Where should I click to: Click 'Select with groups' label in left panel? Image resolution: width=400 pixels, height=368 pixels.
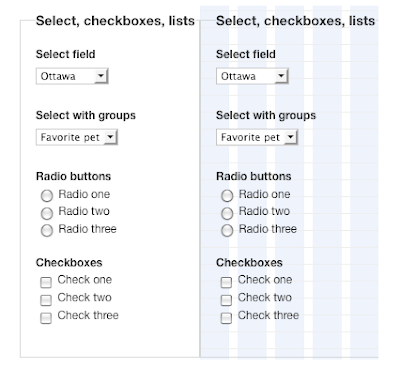click(86, 116)
